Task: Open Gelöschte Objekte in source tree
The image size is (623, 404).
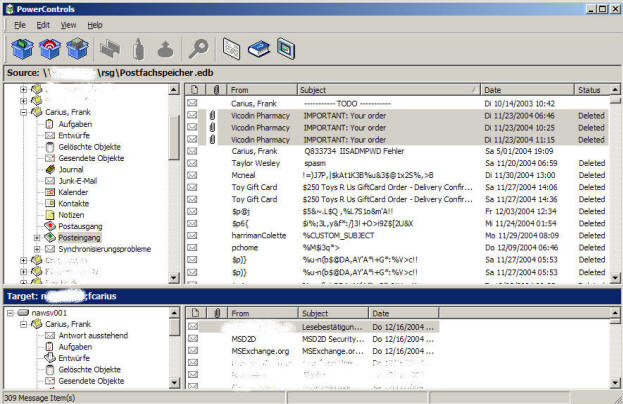Action: (89, 147)
